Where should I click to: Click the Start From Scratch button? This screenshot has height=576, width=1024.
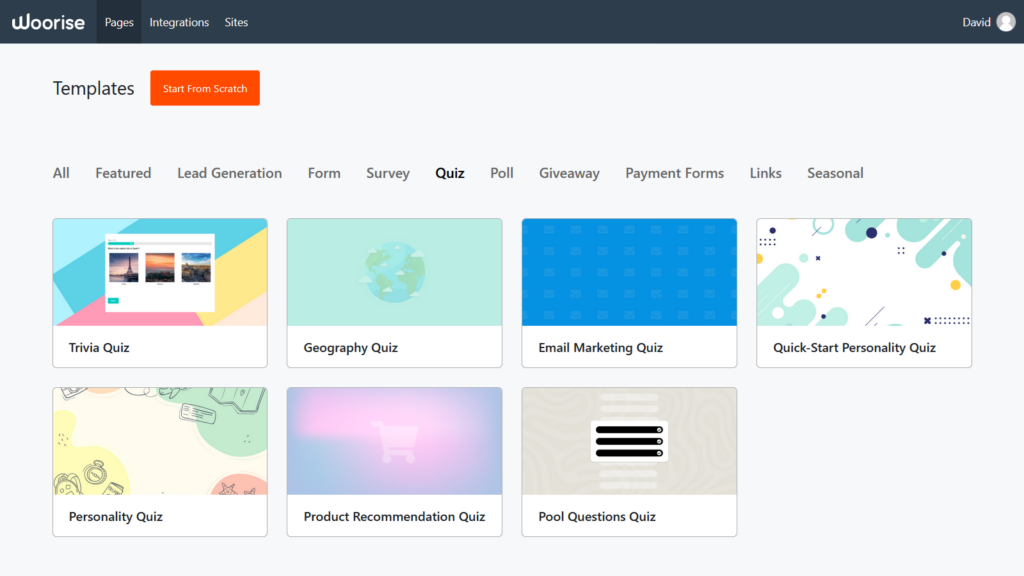tap(204, 88)
